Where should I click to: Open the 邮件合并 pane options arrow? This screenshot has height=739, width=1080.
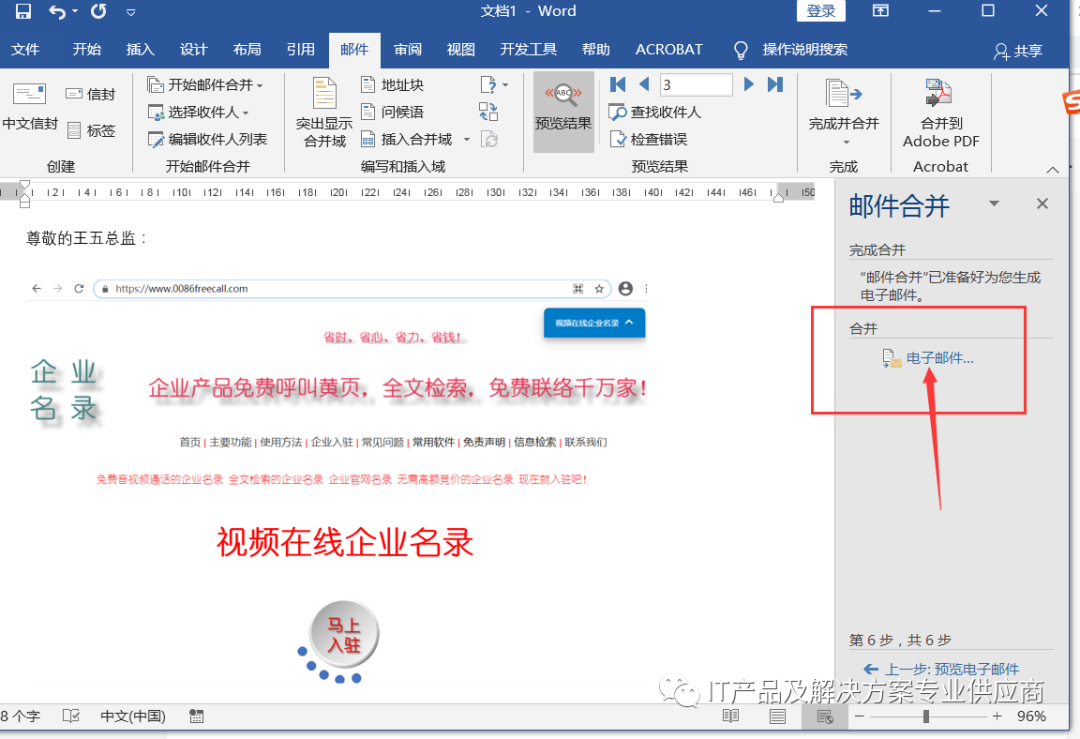click(x=994, y=203)
